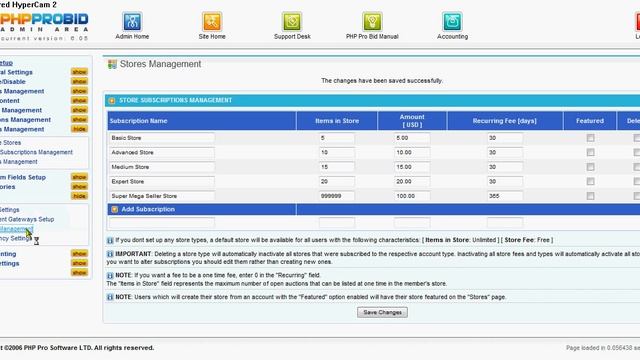Expand General Settings with its show button
640x360 pixels.
[x=79, y=72]
